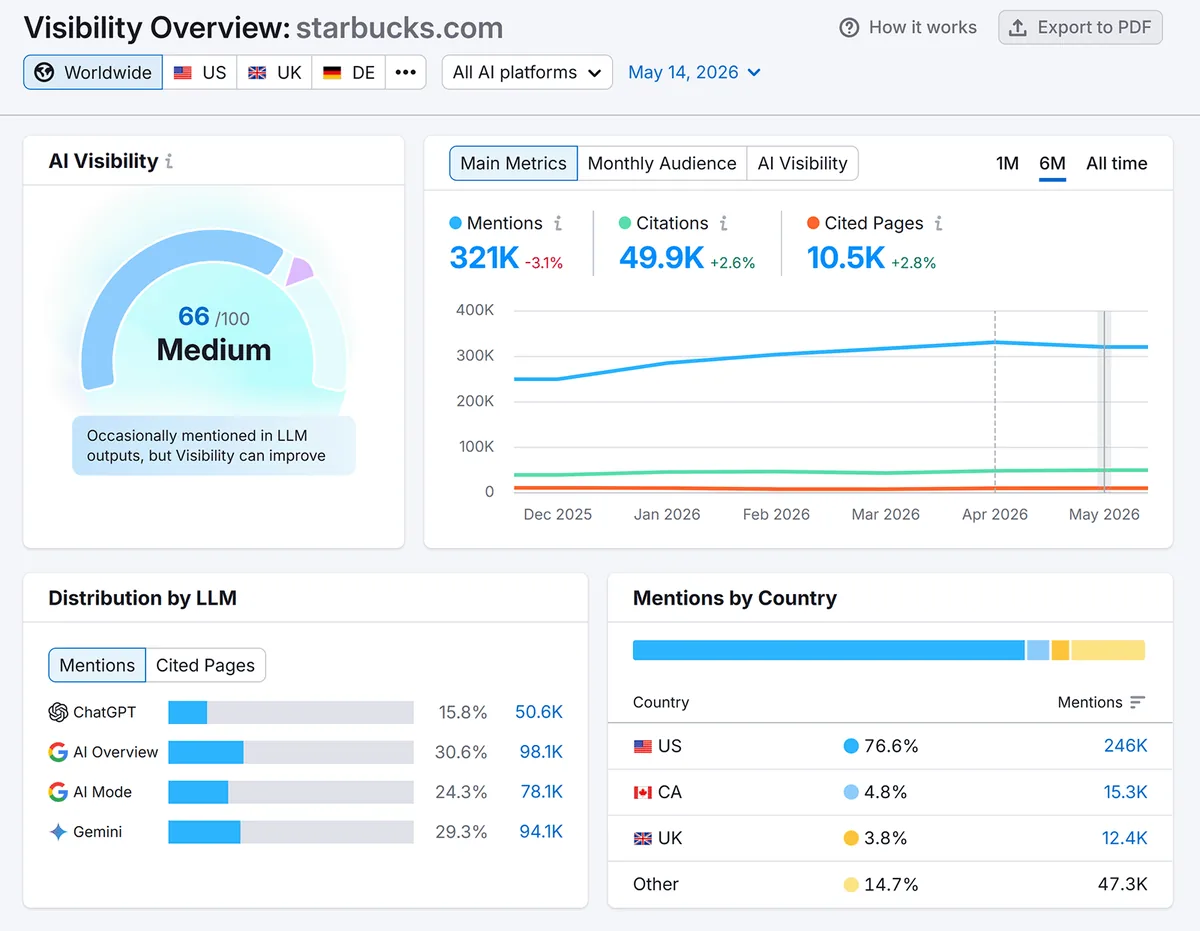
Task: Click the Cited Pages metric info icon
Action: (x=938, y=223)
